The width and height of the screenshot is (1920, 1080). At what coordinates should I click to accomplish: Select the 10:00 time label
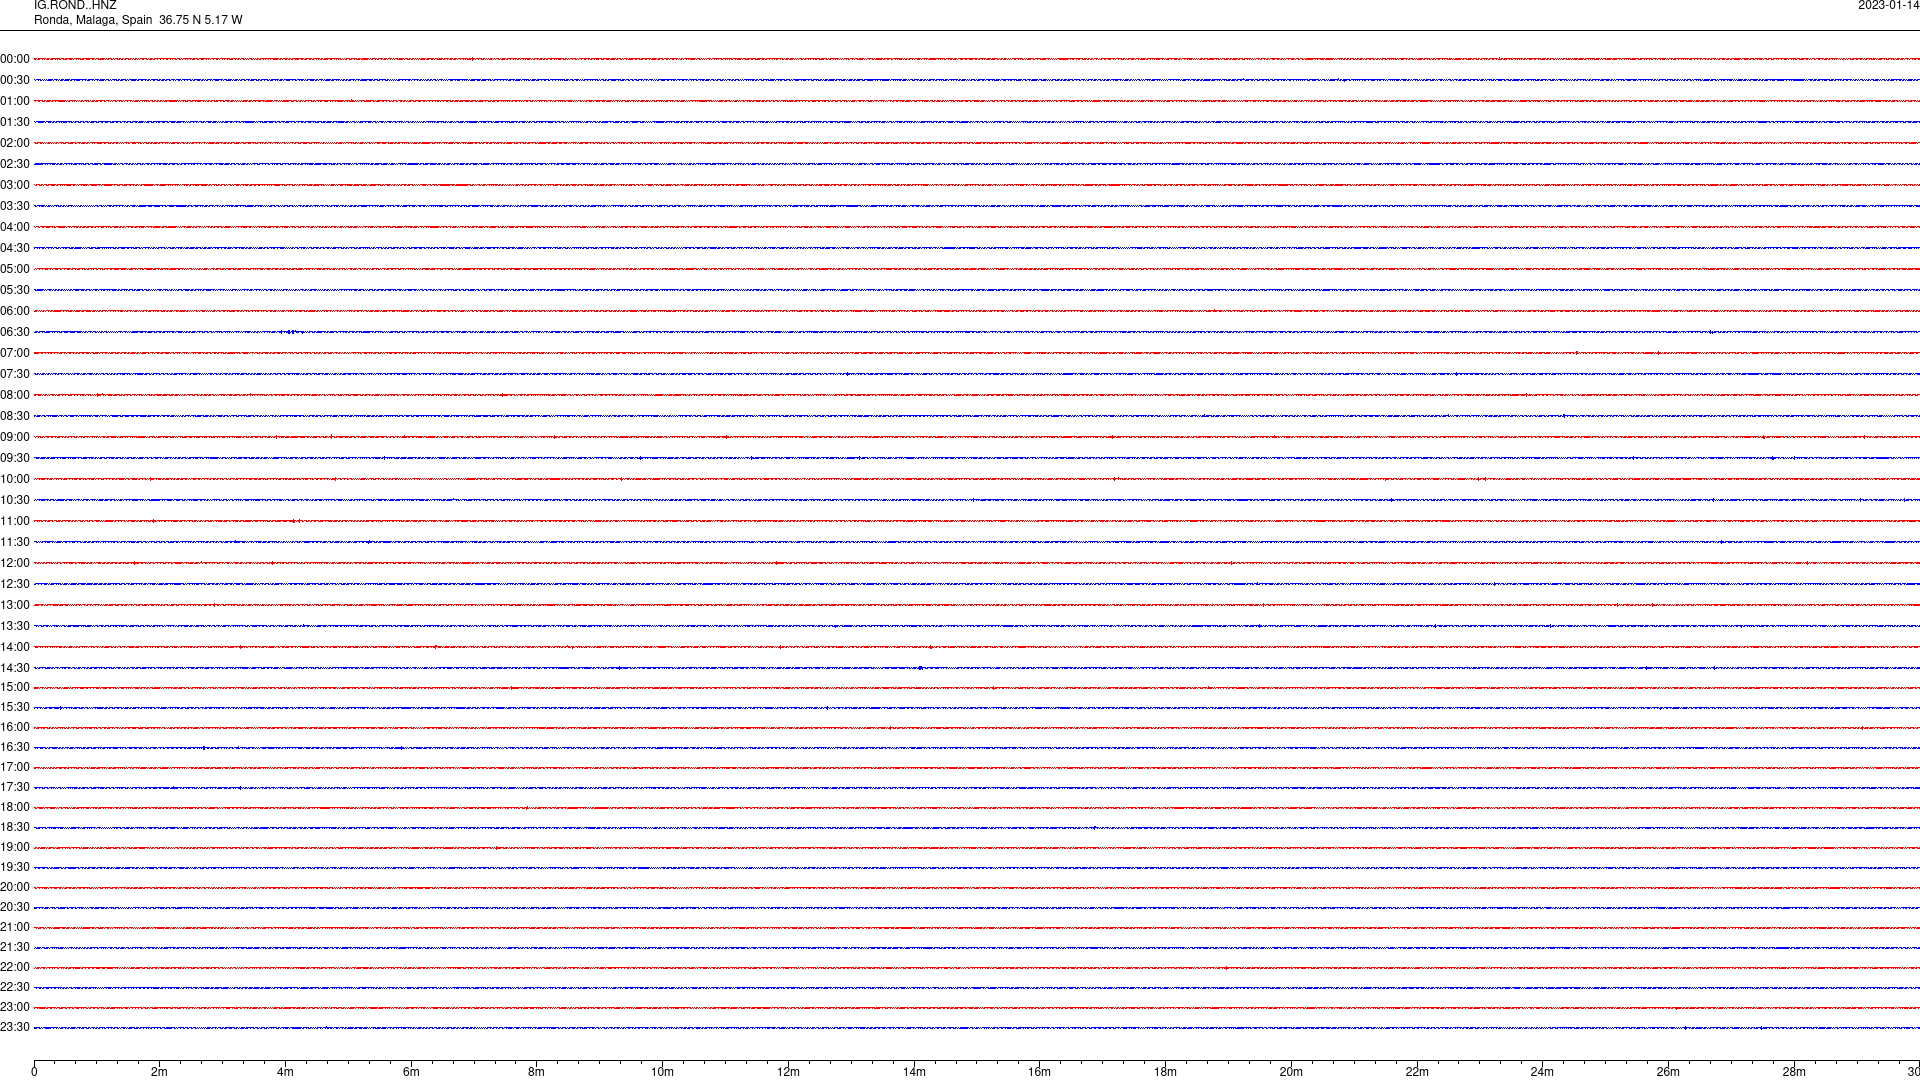tap(15, 479)
